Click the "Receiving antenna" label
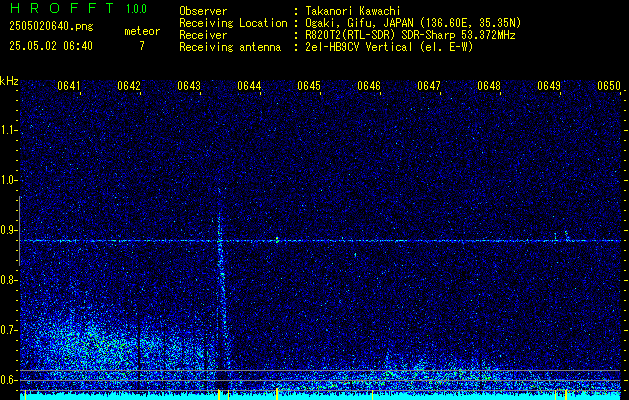 (x=230, y=47)
